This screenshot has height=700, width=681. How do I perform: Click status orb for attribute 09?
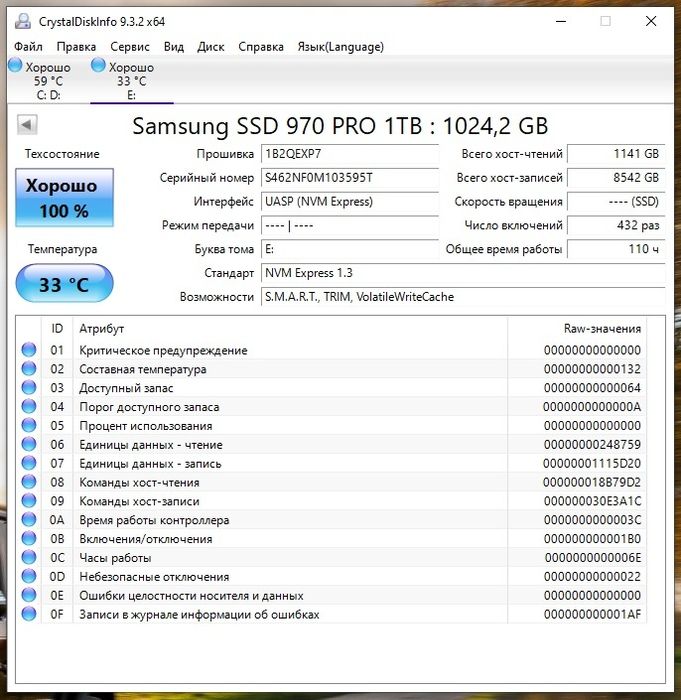click(29, 500)
